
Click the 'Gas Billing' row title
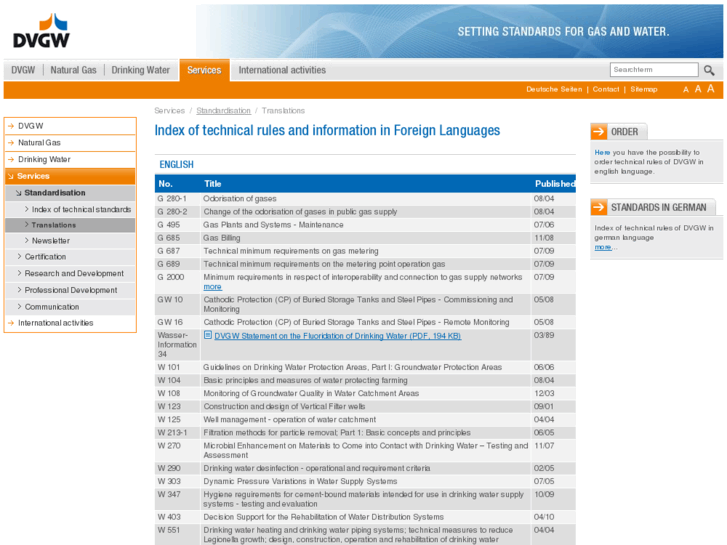coord(222,238)
